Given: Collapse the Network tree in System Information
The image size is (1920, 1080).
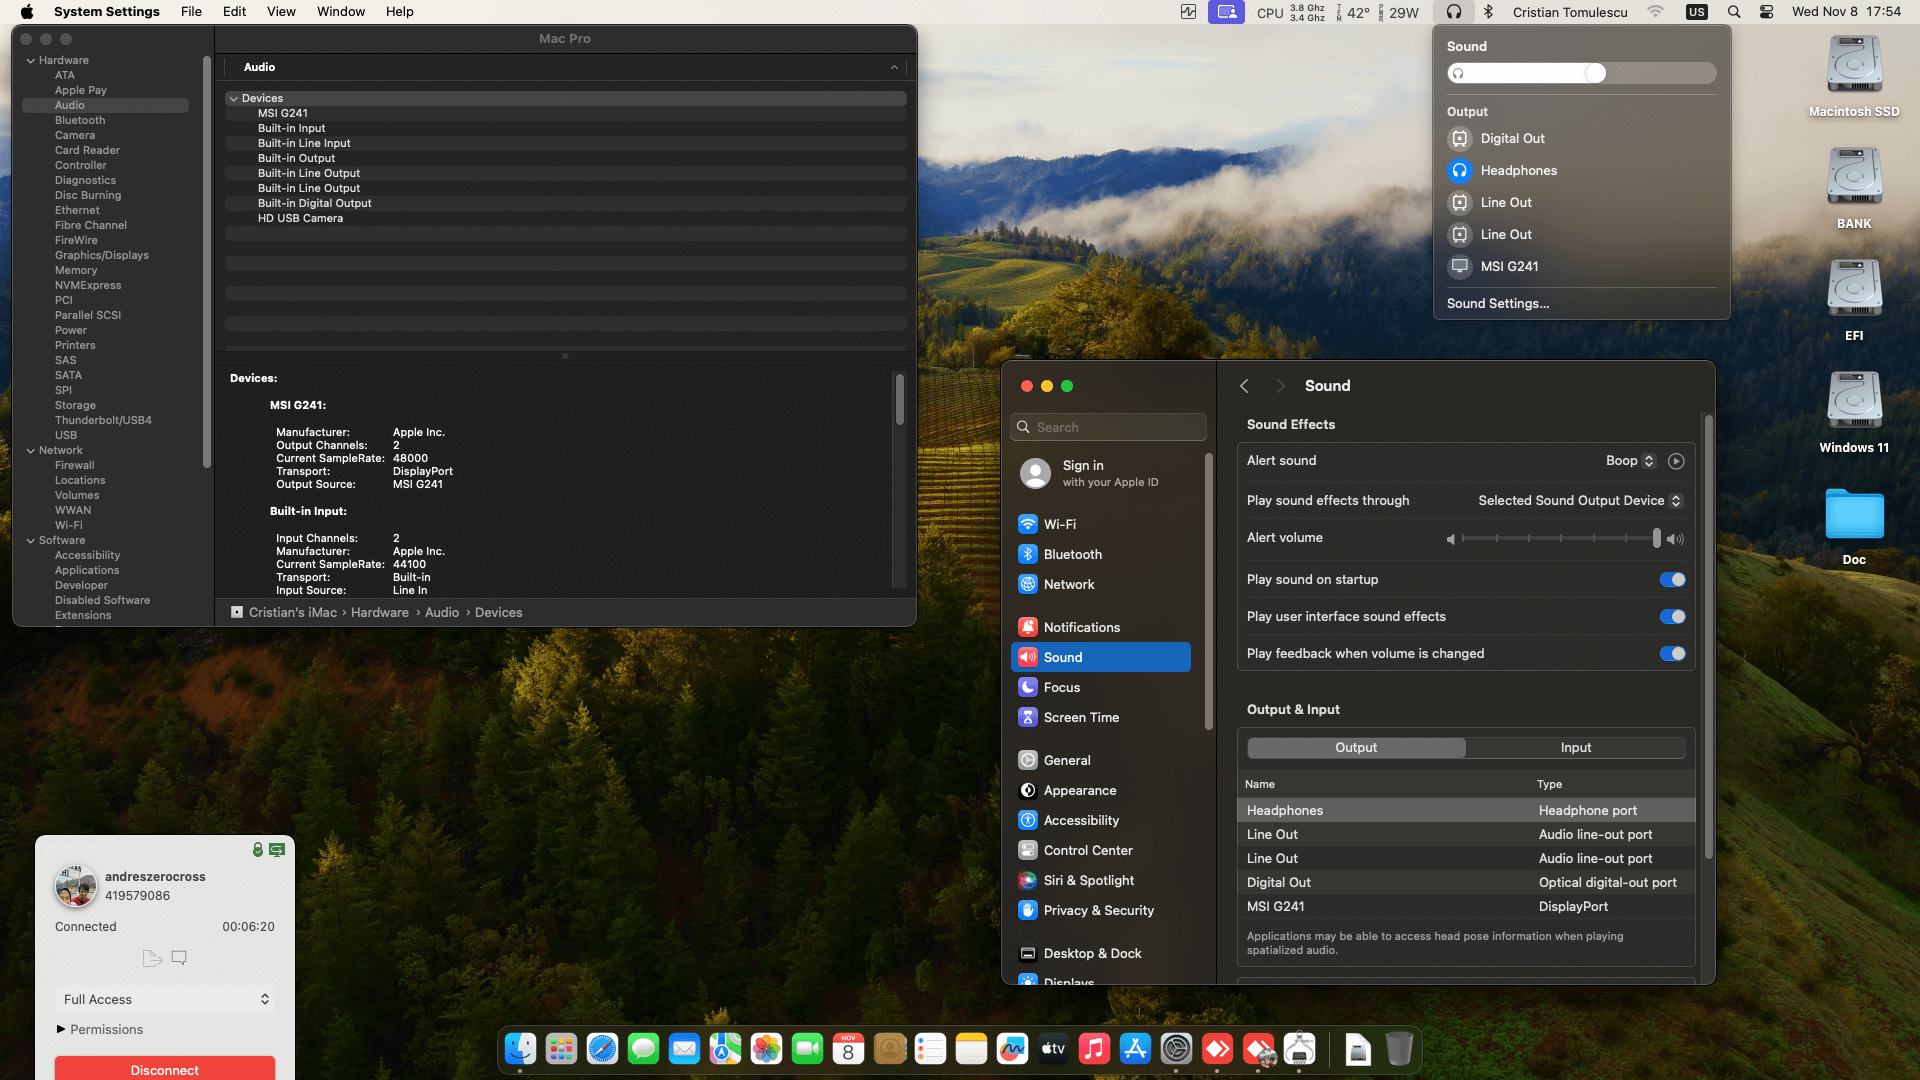Looking at the screenshot, I should [31, 451].
